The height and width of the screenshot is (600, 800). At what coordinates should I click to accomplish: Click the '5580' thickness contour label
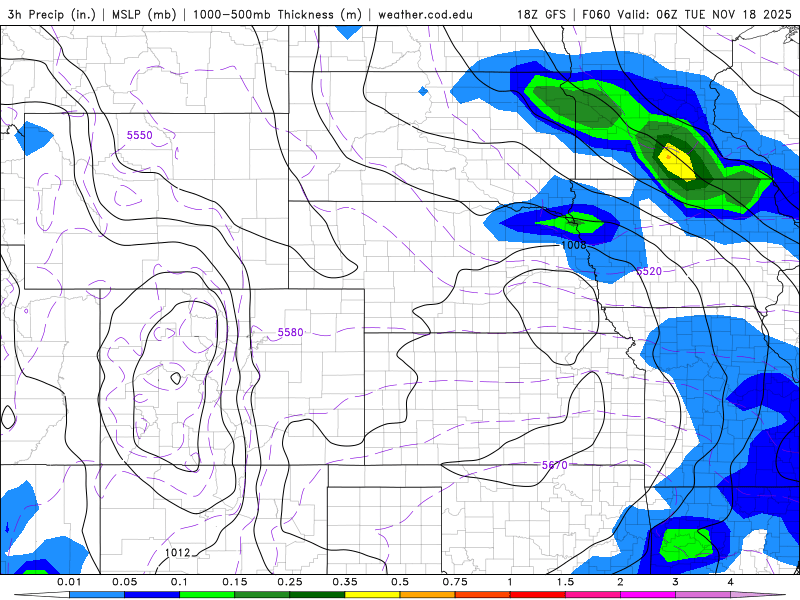[x=290, y=333]
